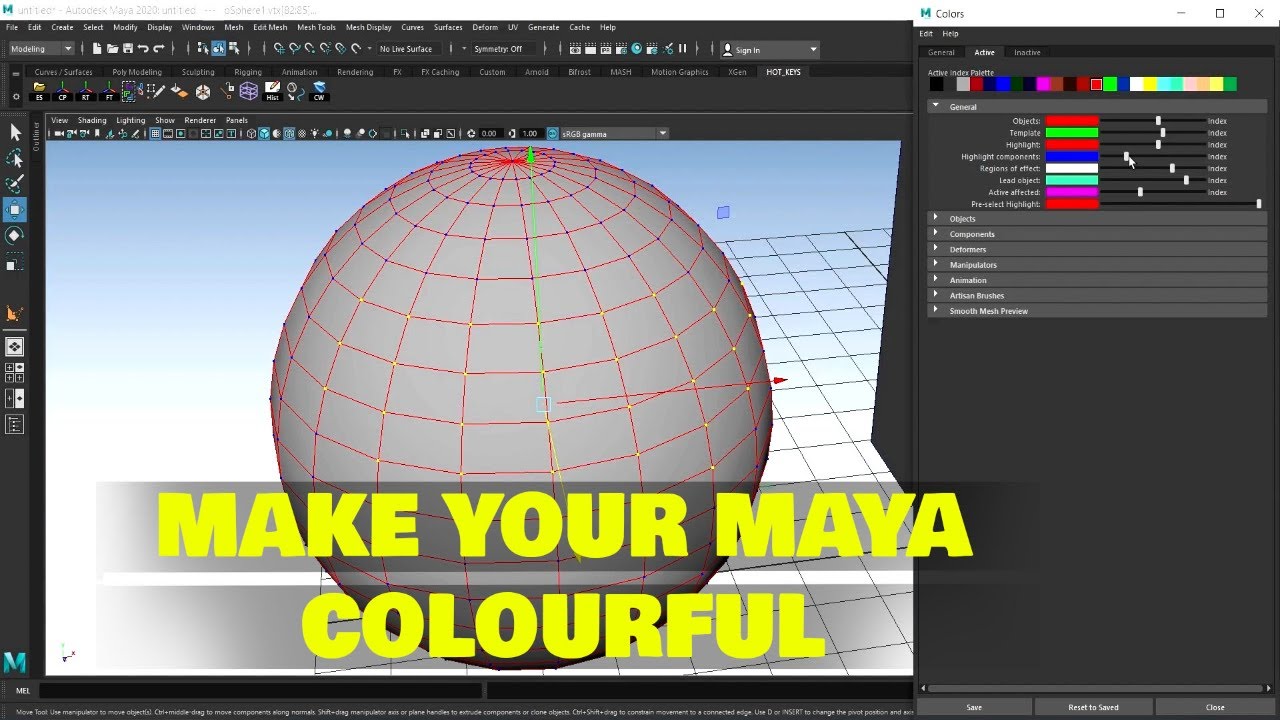Choose the Select tool arrow in toolbox

[x=15, y=132]
